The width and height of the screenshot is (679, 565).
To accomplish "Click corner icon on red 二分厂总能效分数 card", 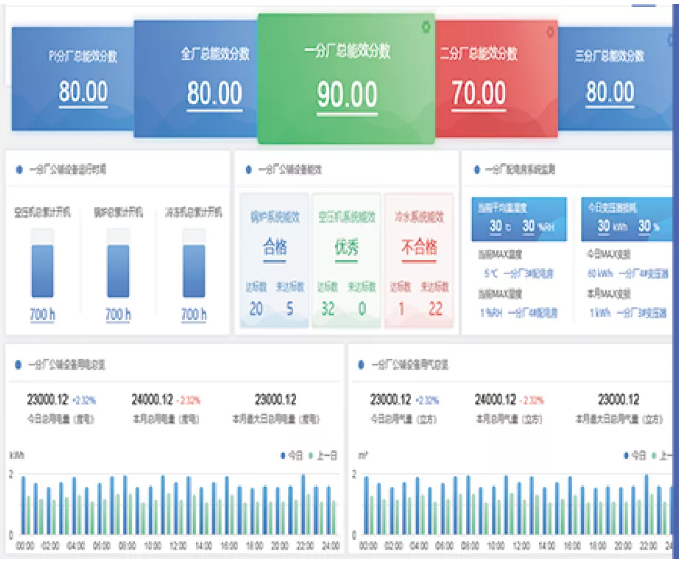I will pos(549,31).
